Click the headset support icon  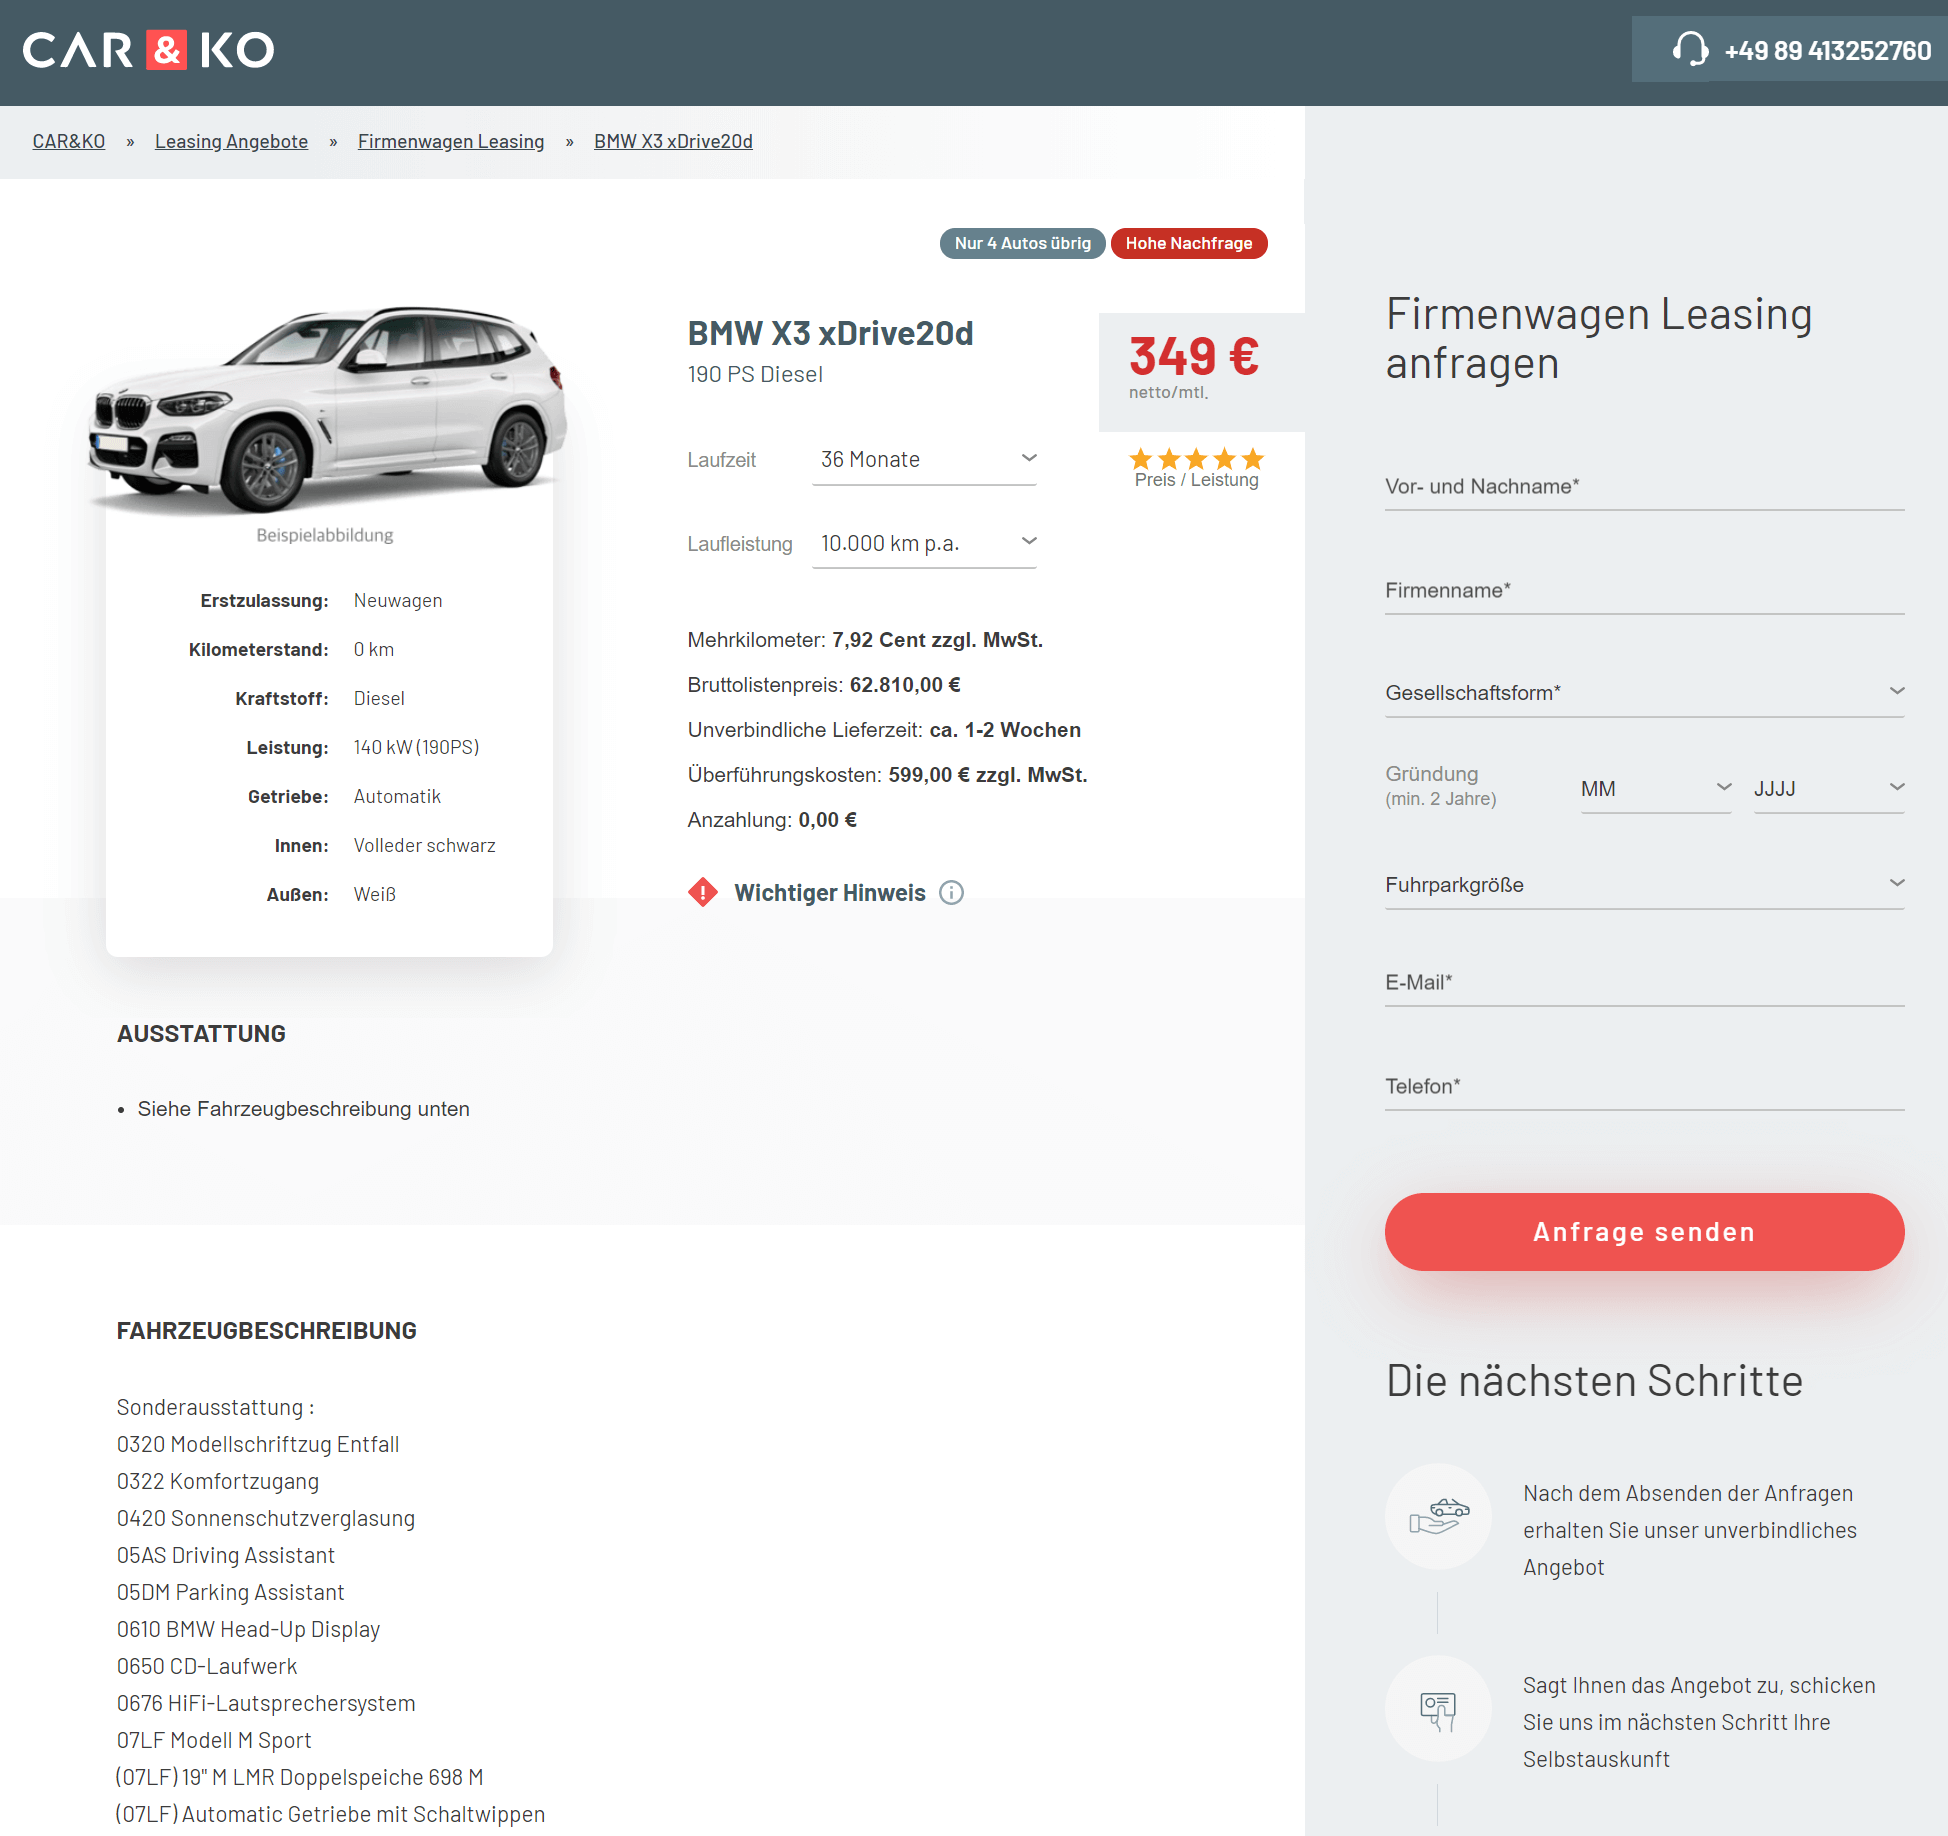click(1690, 49)
